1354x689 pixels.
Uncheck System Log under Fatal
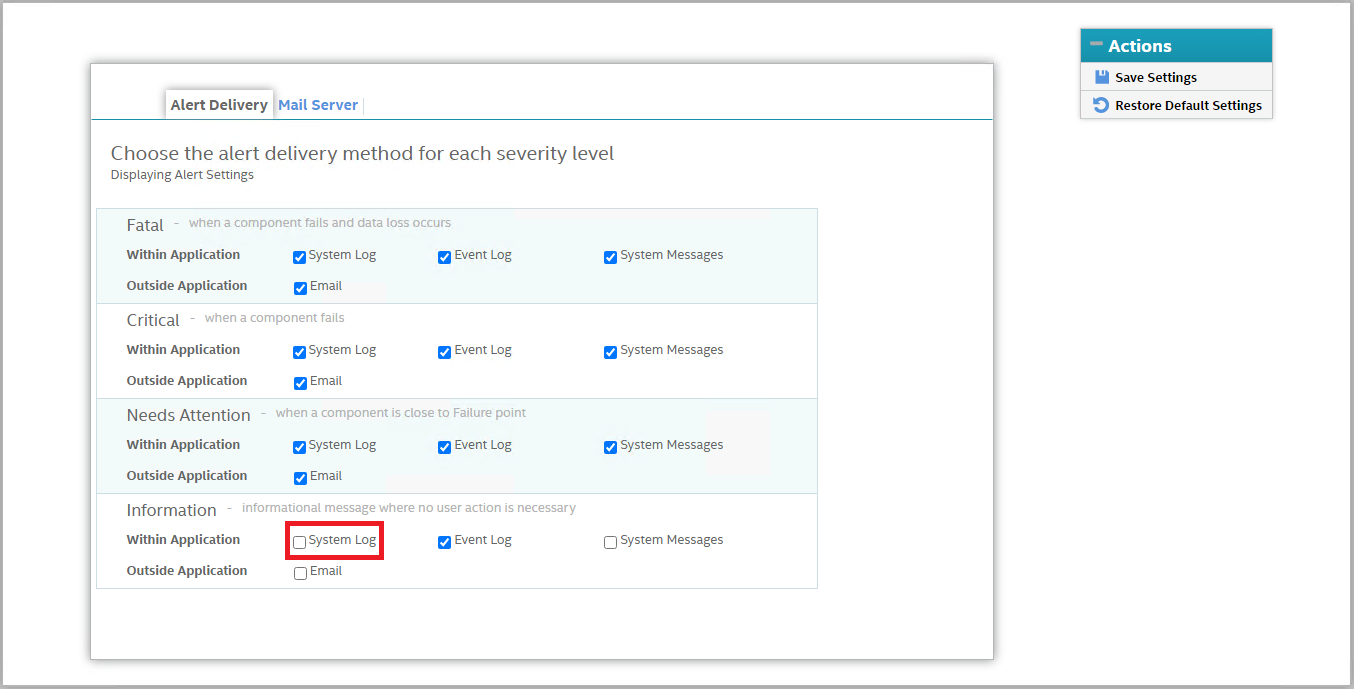tap(300, 257)
